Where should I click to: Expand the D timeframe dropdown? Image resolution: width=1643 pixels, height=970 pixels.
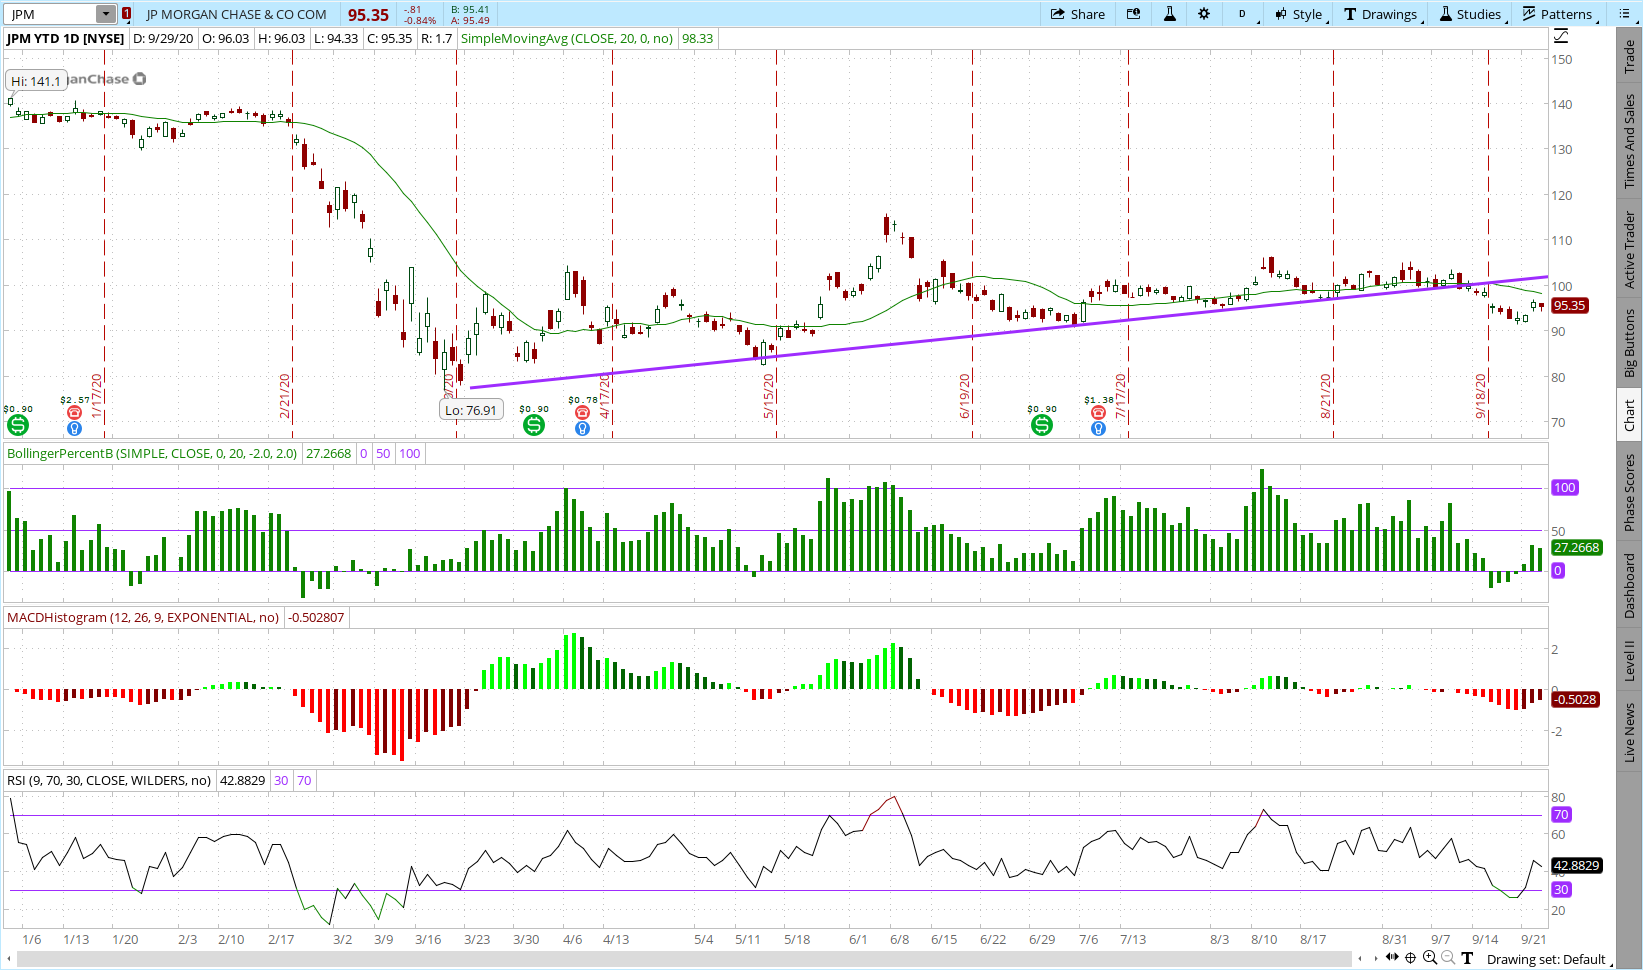(x=1245, y=14)
